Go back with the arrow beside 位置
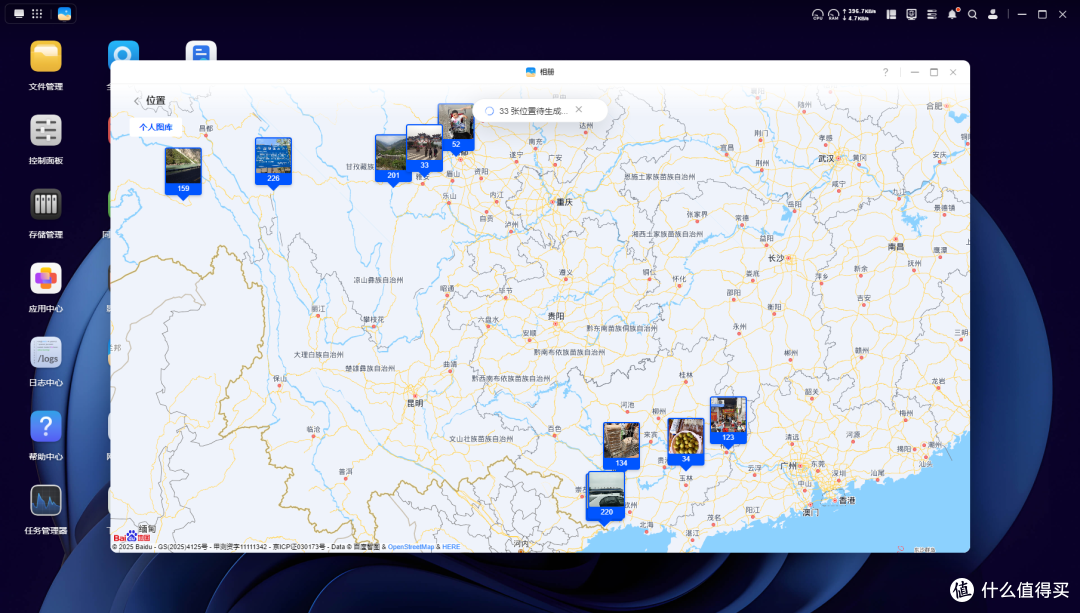This screenshot has height=613, width=1080. tap(136, 101)
